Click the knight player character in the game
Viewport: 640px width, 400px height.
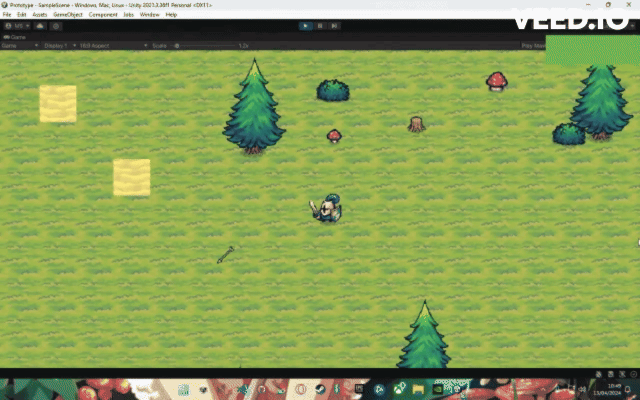click(326, 209)
